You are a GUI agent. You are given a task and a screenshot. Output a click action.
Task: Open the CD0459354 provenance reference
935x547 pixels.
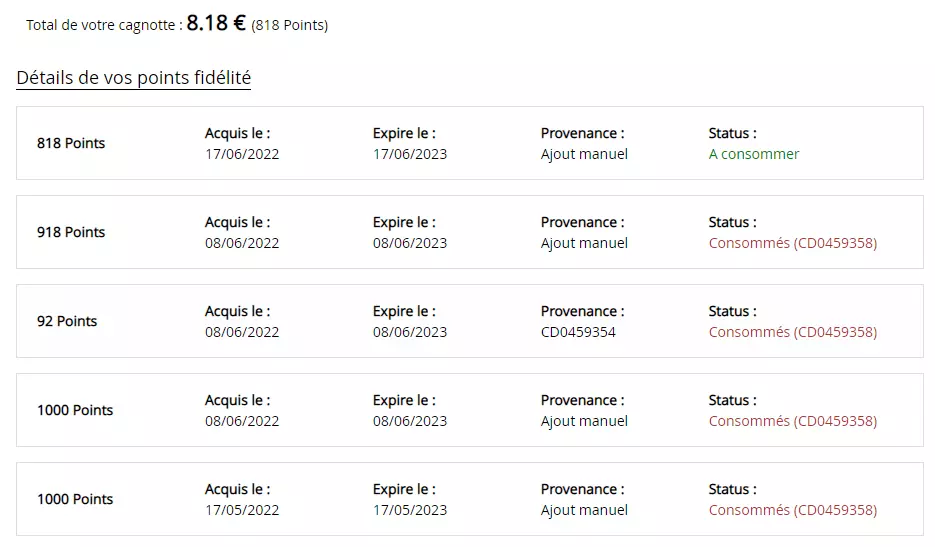(x=578, y=332)
